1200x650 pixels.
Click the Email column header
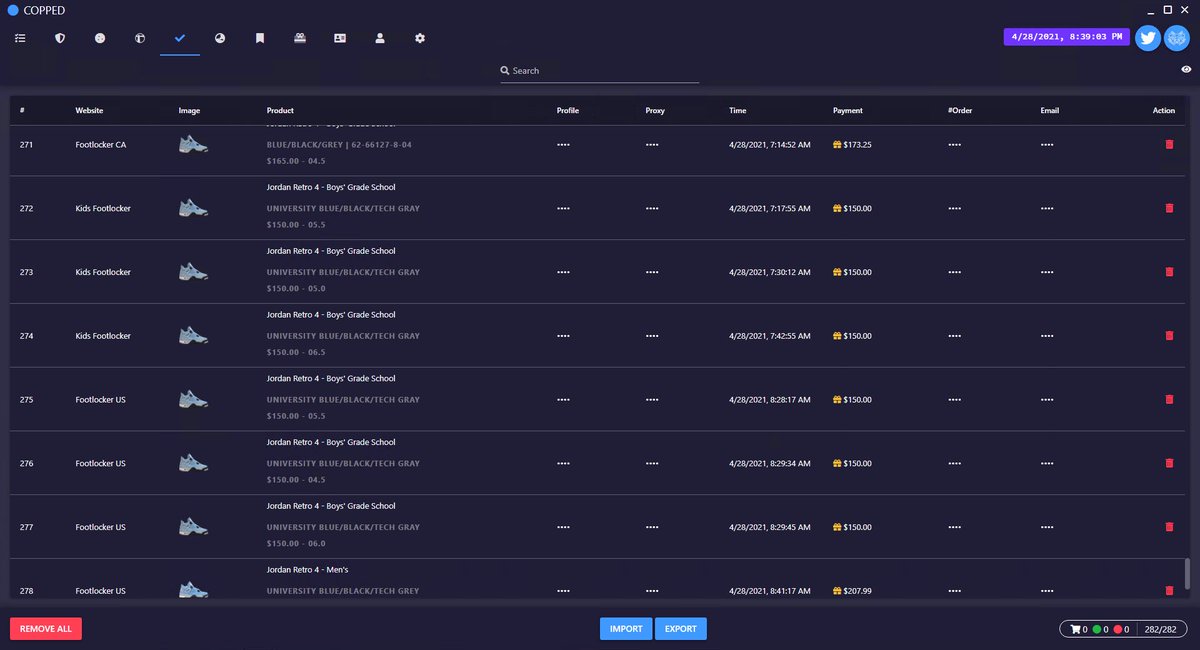tap(1049, 111)
